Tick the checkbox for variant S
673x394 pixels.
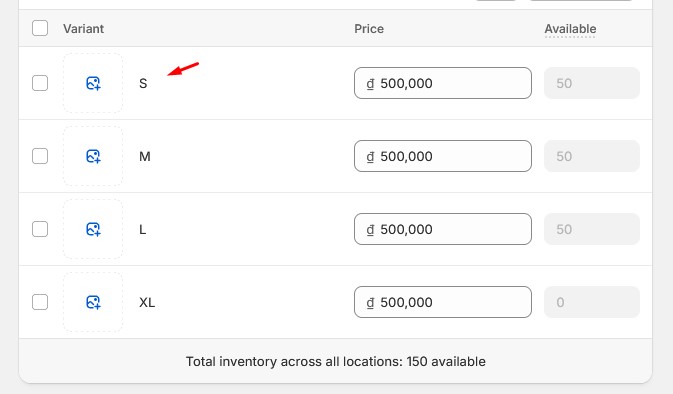(40, 83)
